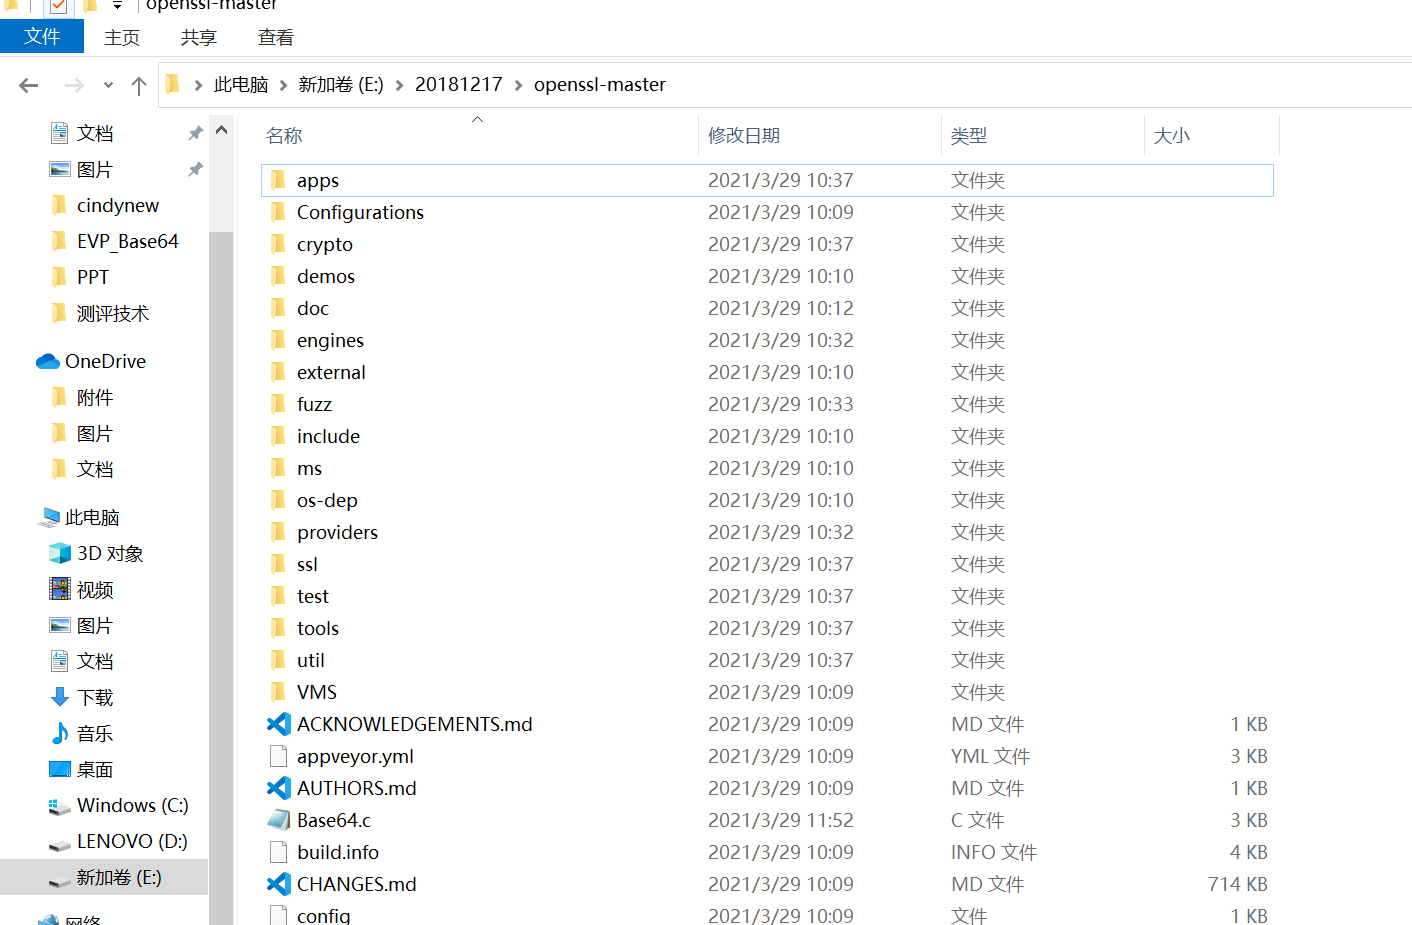
Task: Select the Base64.c file icon
Action: [278, 820]
